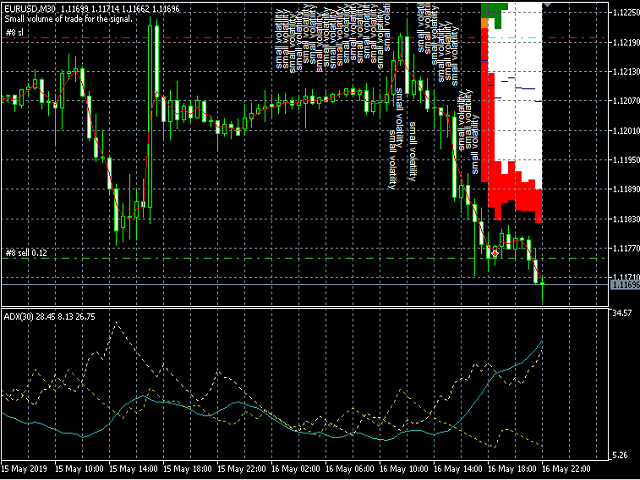Click price level 1.11770 on the scale

[x=626, y=248]
